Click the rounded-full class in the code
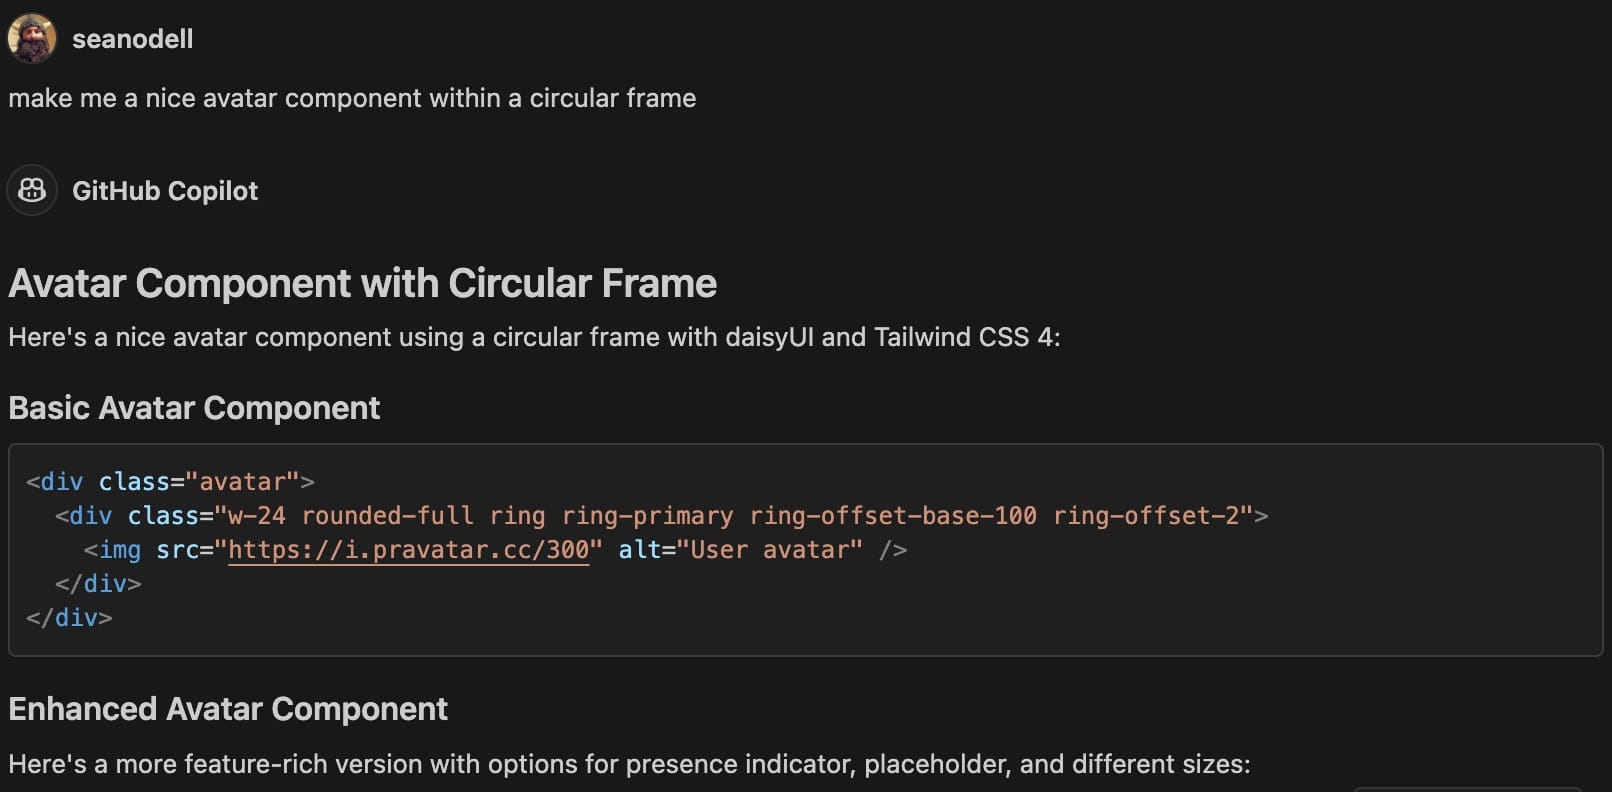Screen dimensions: 1612x792 click(x=387, y=516)
